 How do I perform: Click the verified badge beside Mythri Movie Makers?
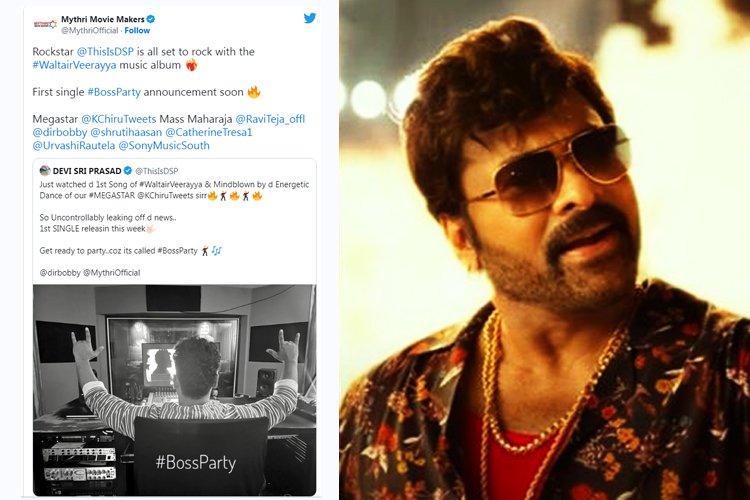click(150, 18)
